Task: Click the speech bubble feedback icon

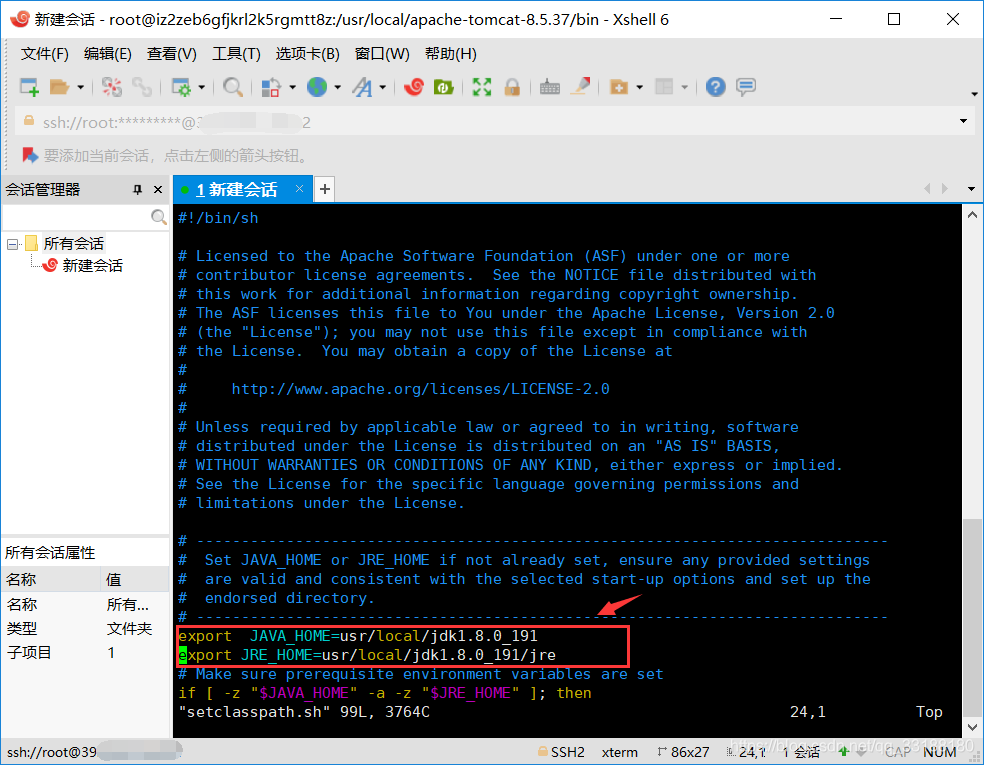Action: [x=746, y=87]
